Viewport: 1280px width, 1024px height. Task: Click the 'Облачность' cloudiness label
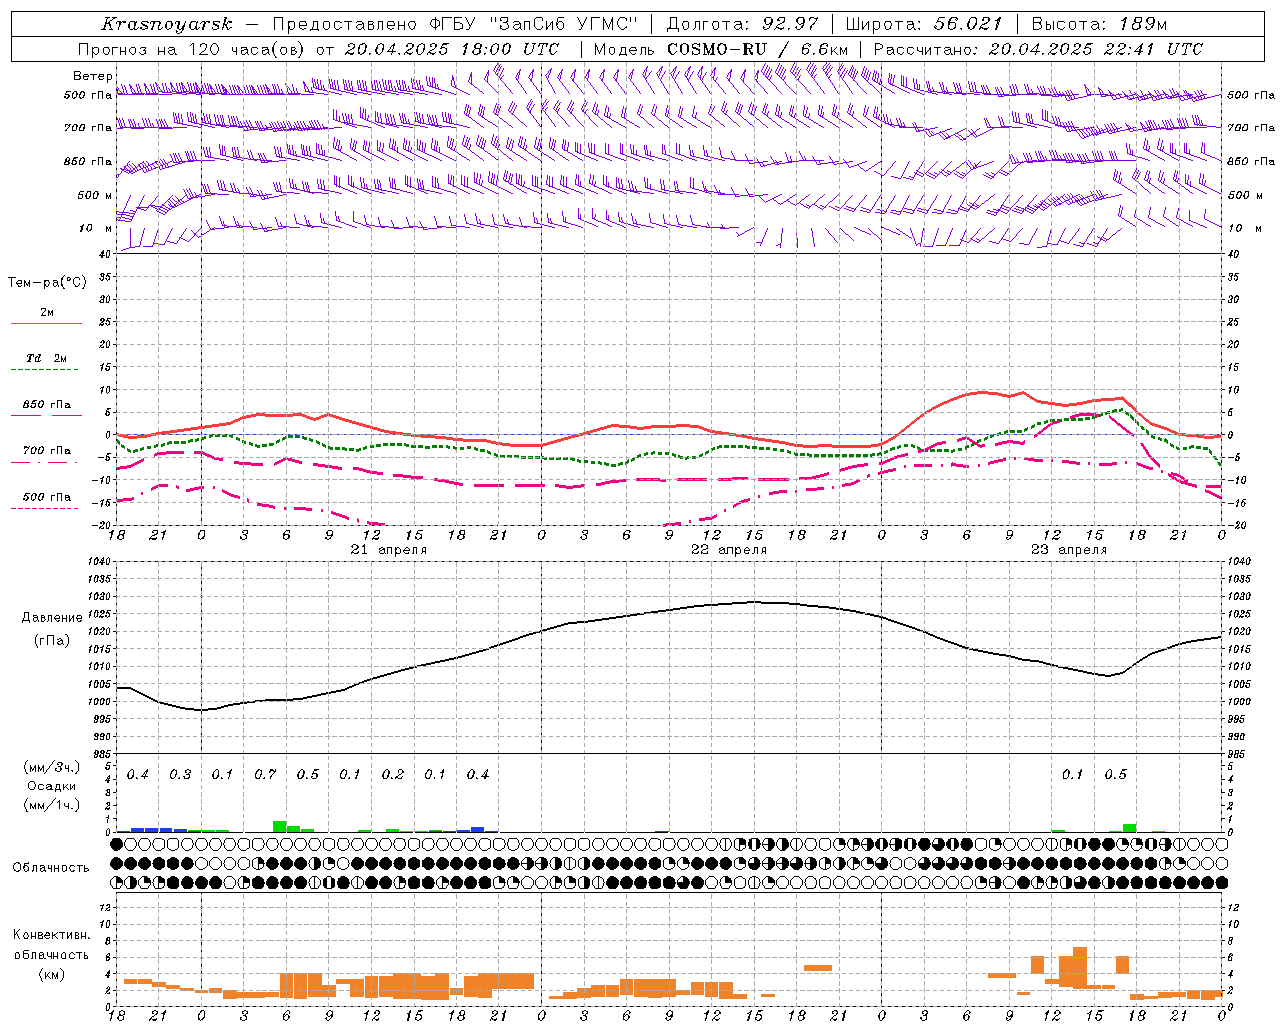pyautogui.click(x=51, y=867)
